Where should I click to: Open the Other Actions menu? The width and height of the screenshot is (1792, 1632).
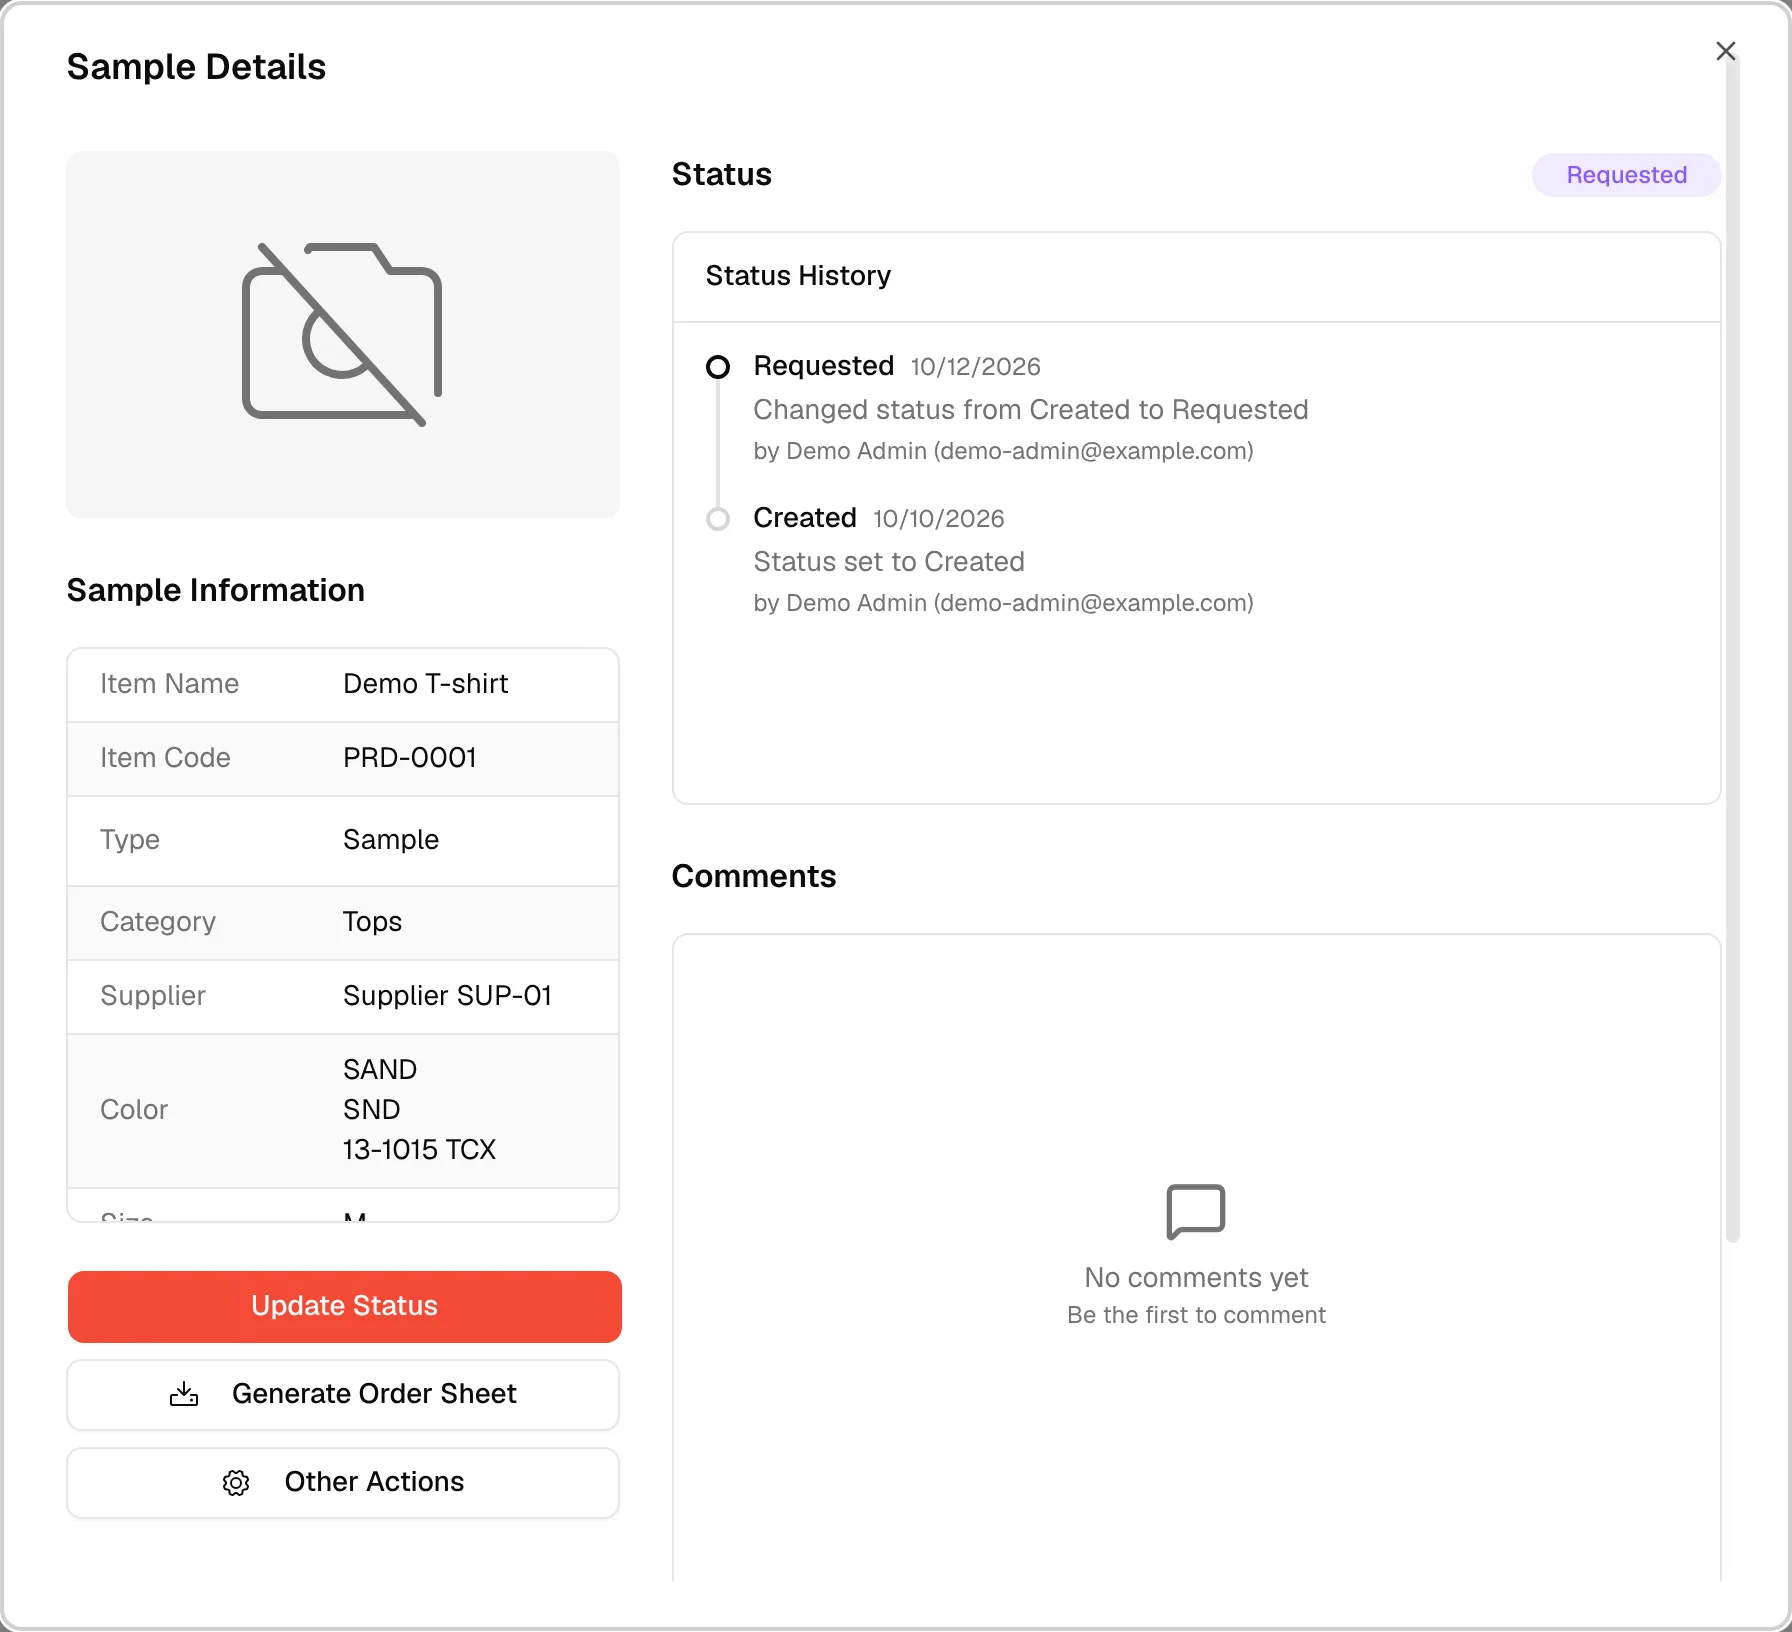[343, 1482]
